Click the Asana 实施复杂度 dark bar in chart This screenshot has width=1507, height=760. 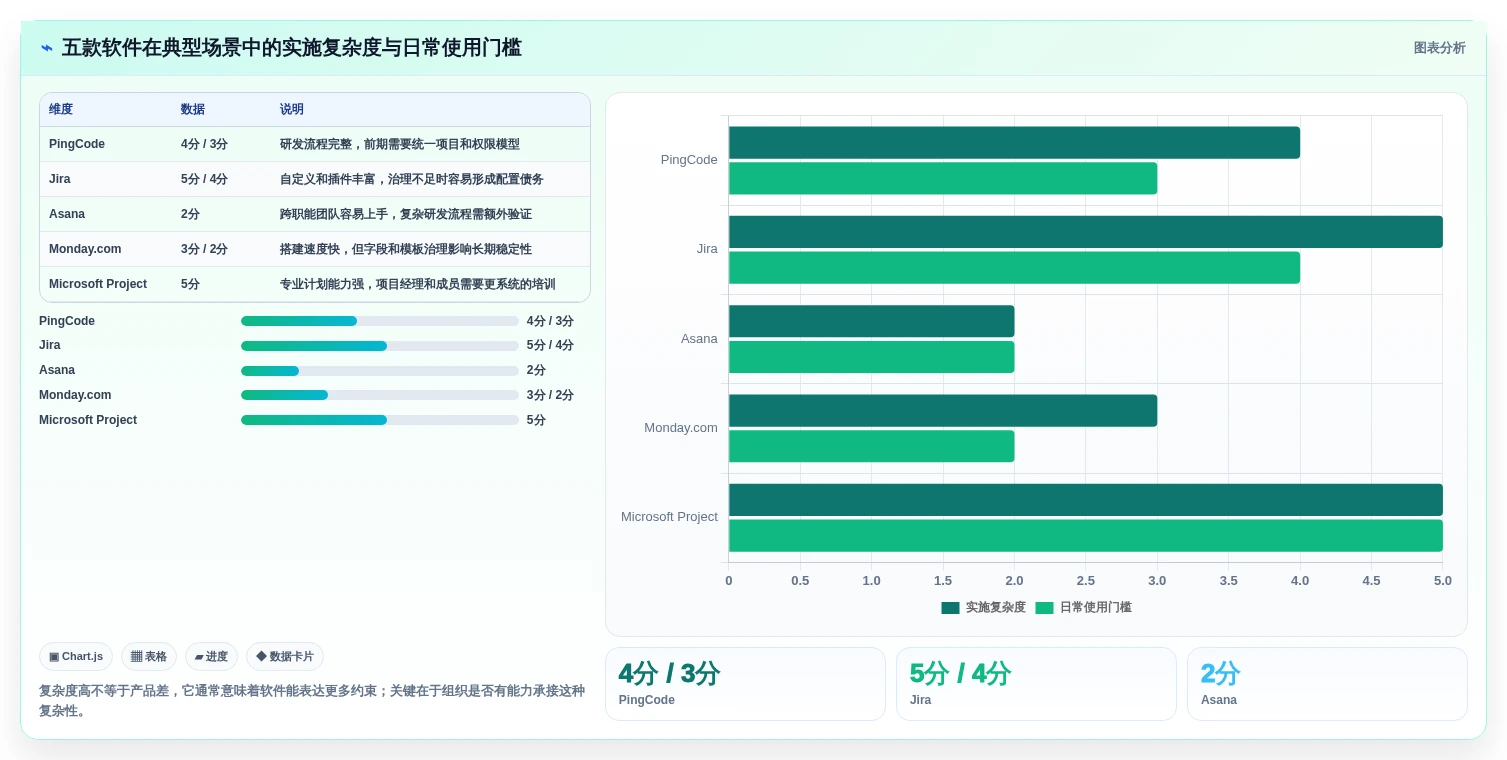coord(871,321)
